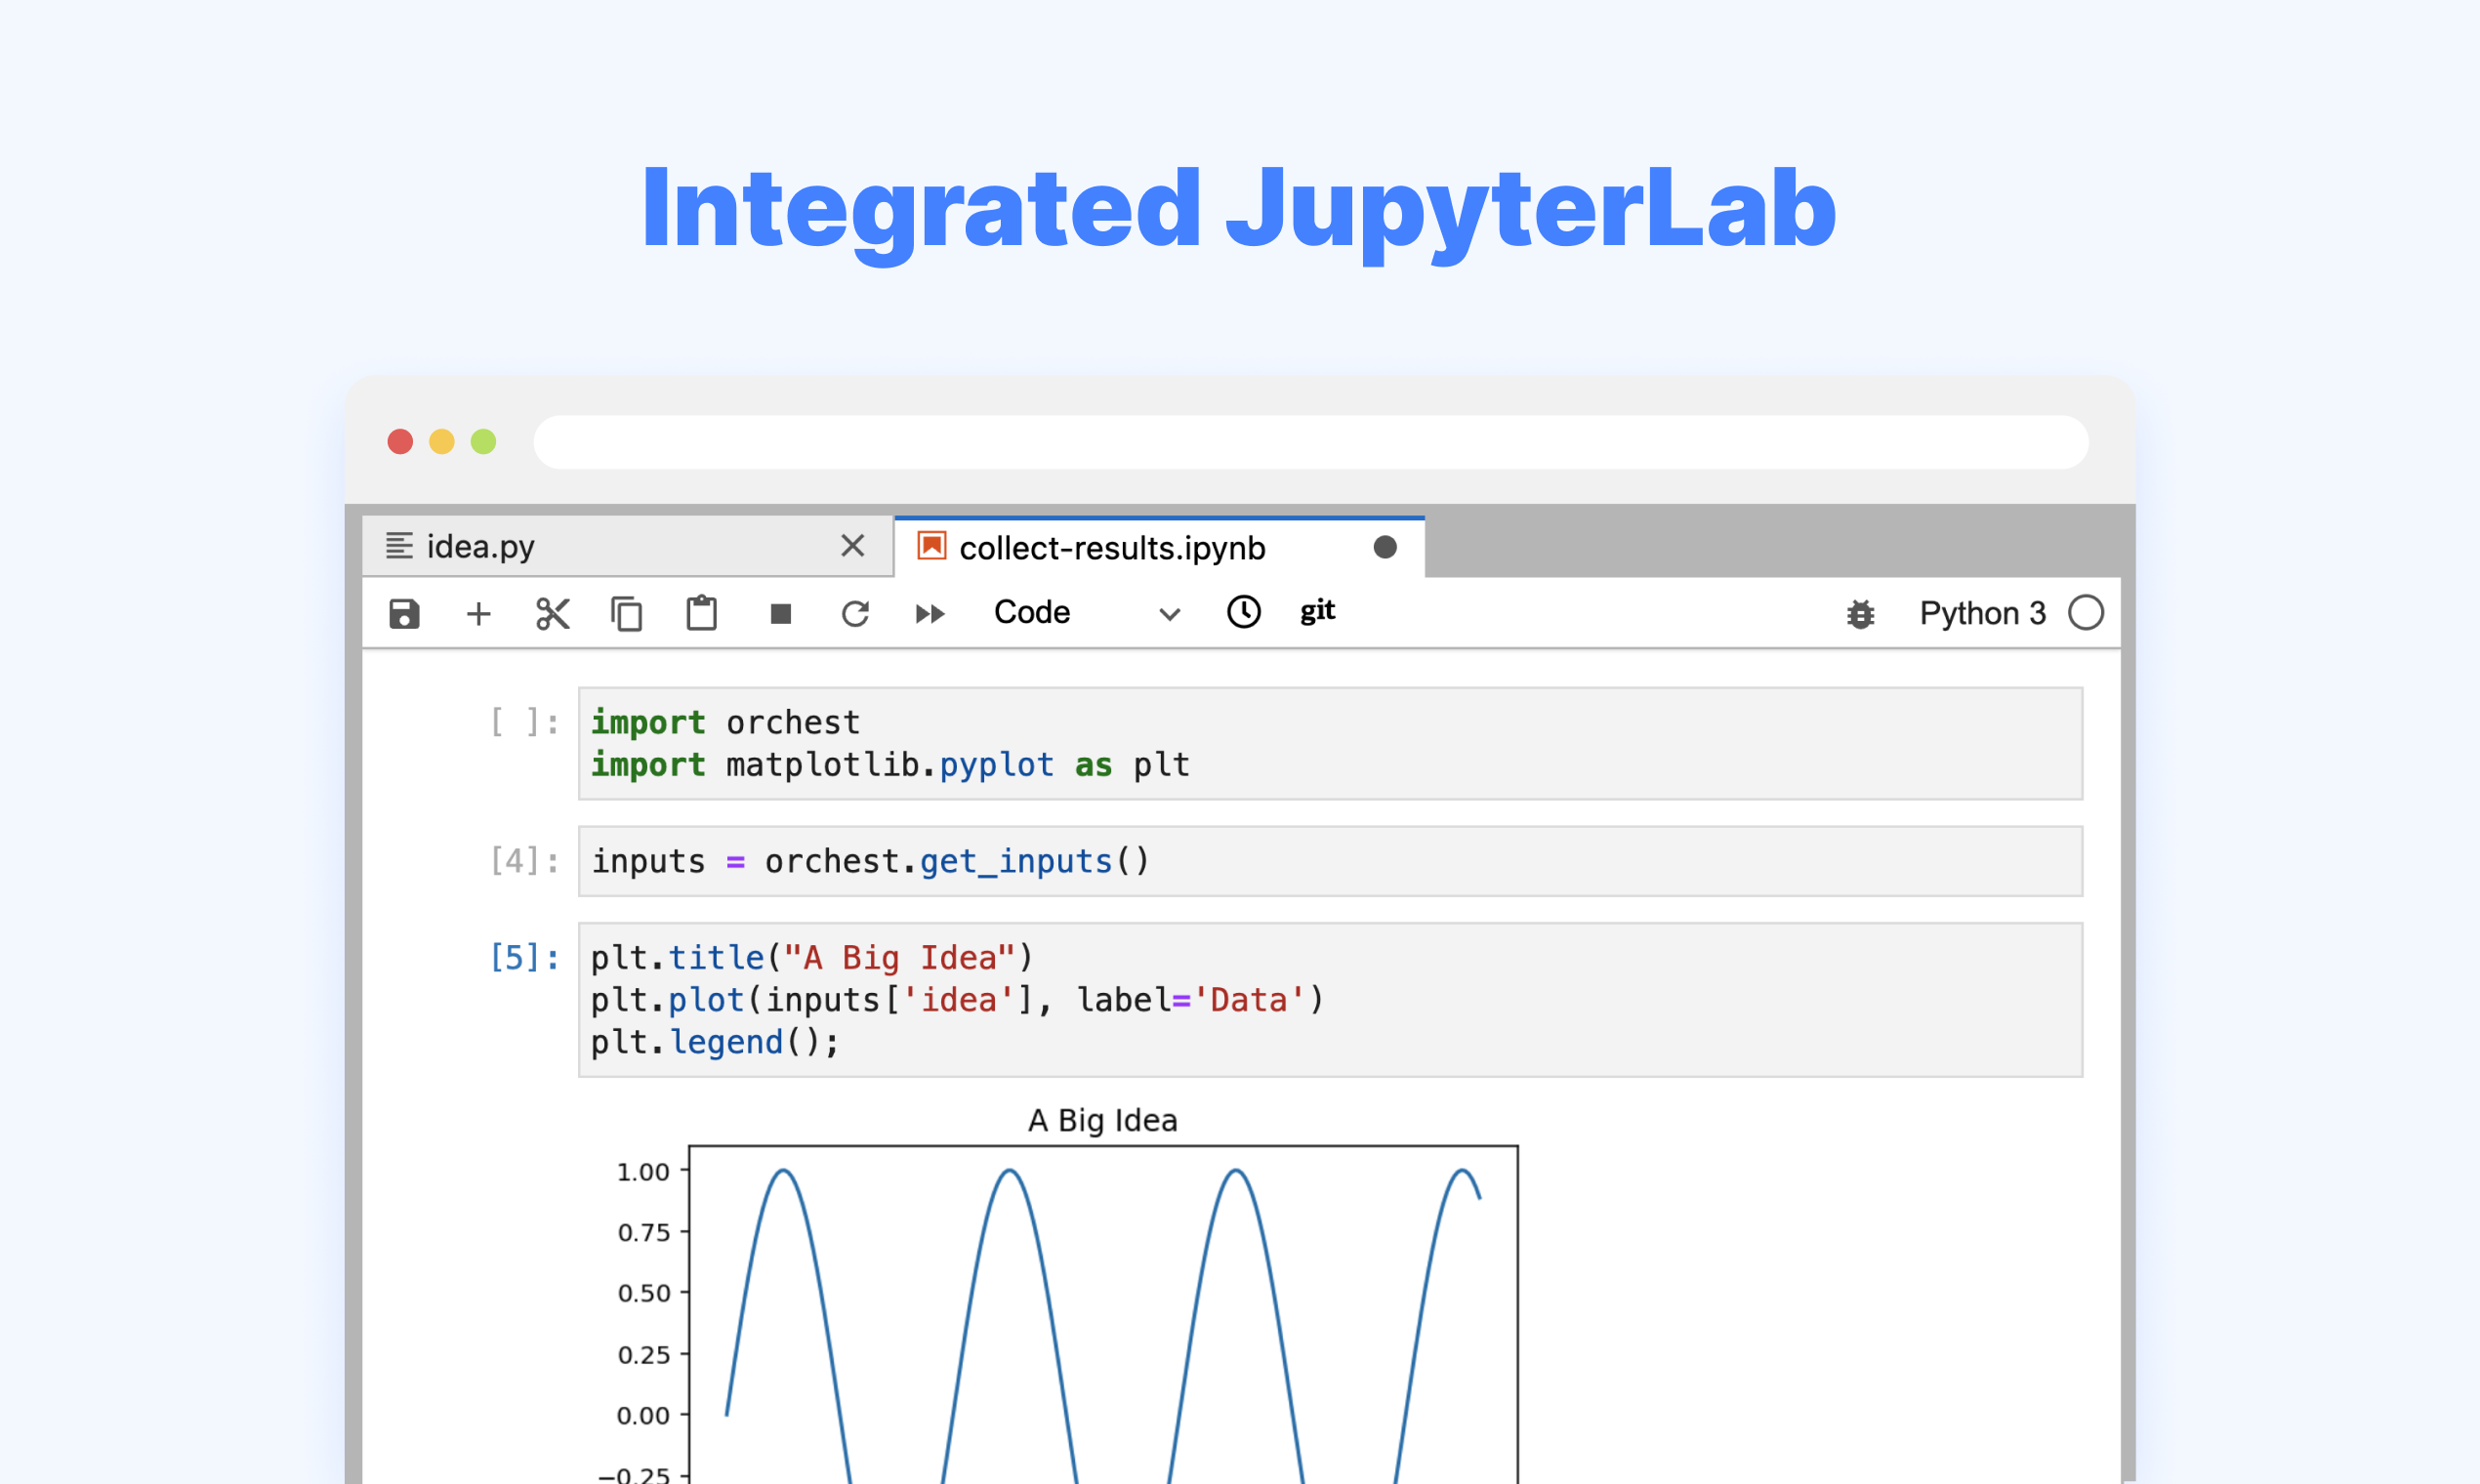The width and height of the screenshot is (2480, 1484).
Task: Click the git toolbar button
Action: (1317, 610)
